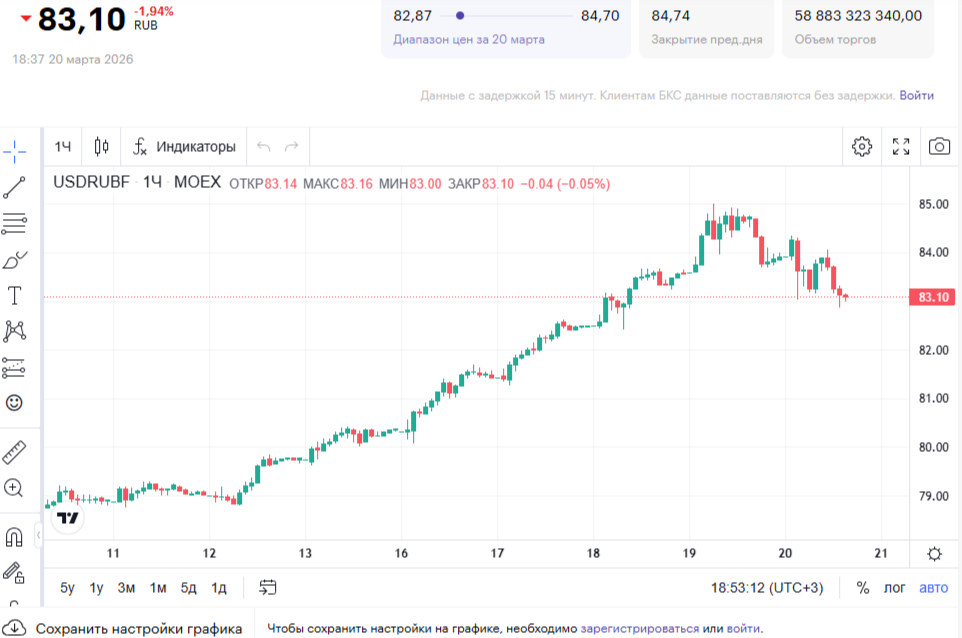Open the brush drawing tool
The image size is (962, 638).
click(15, 260)
